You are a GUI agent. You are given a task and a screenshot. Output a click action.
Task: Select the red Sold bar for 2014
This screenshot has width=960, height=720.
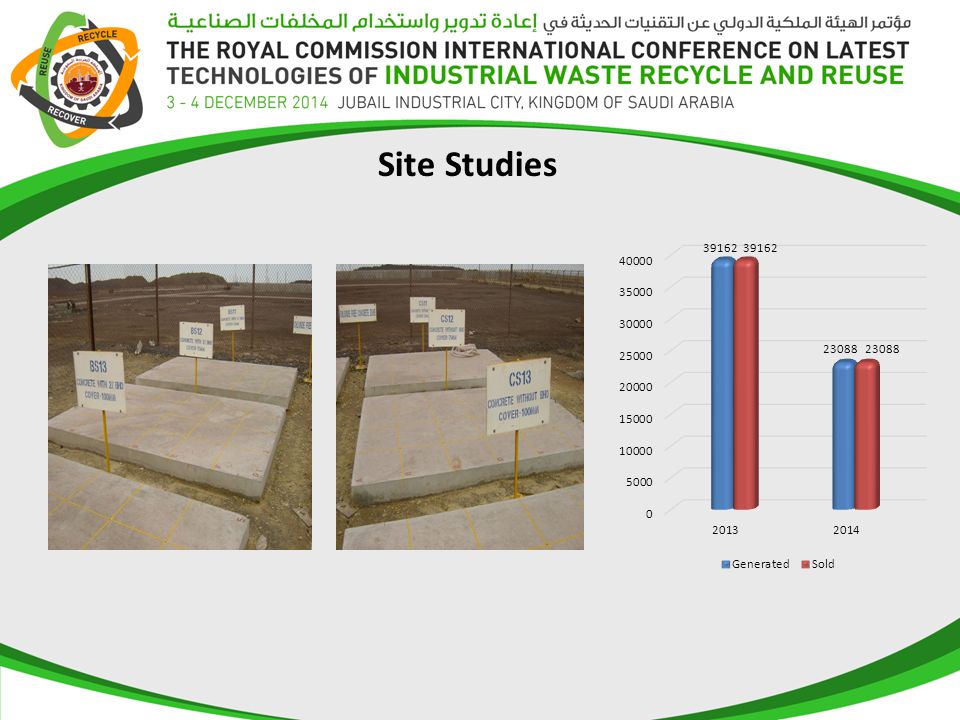pos(867,435)
